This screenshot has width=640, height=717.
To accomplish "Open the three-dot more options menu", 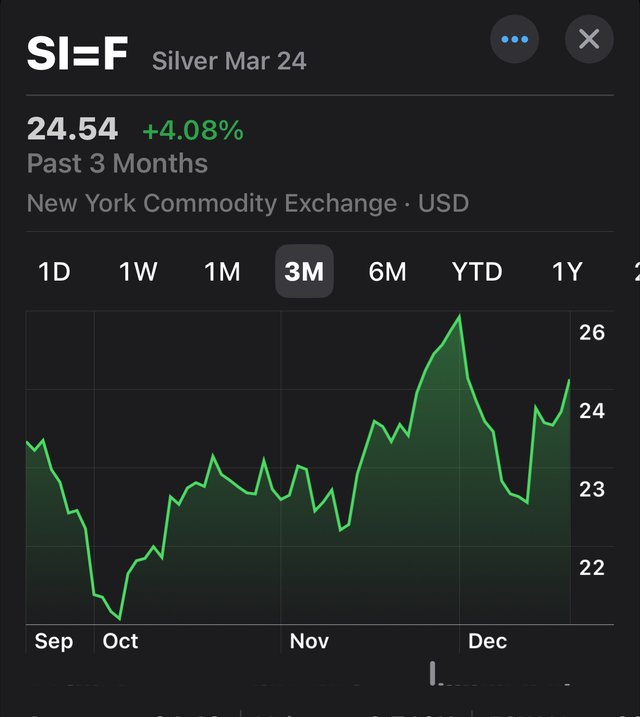I will 514,39.
